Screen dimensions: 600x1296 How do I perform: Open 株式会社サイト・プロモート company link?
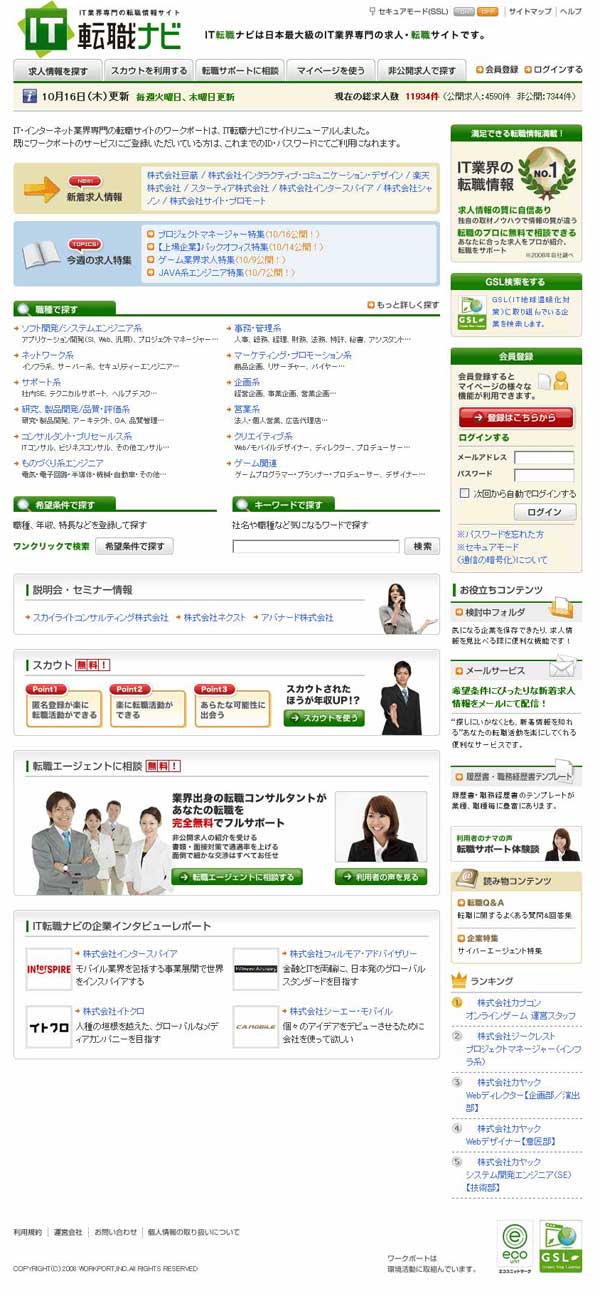pos(218,201)
